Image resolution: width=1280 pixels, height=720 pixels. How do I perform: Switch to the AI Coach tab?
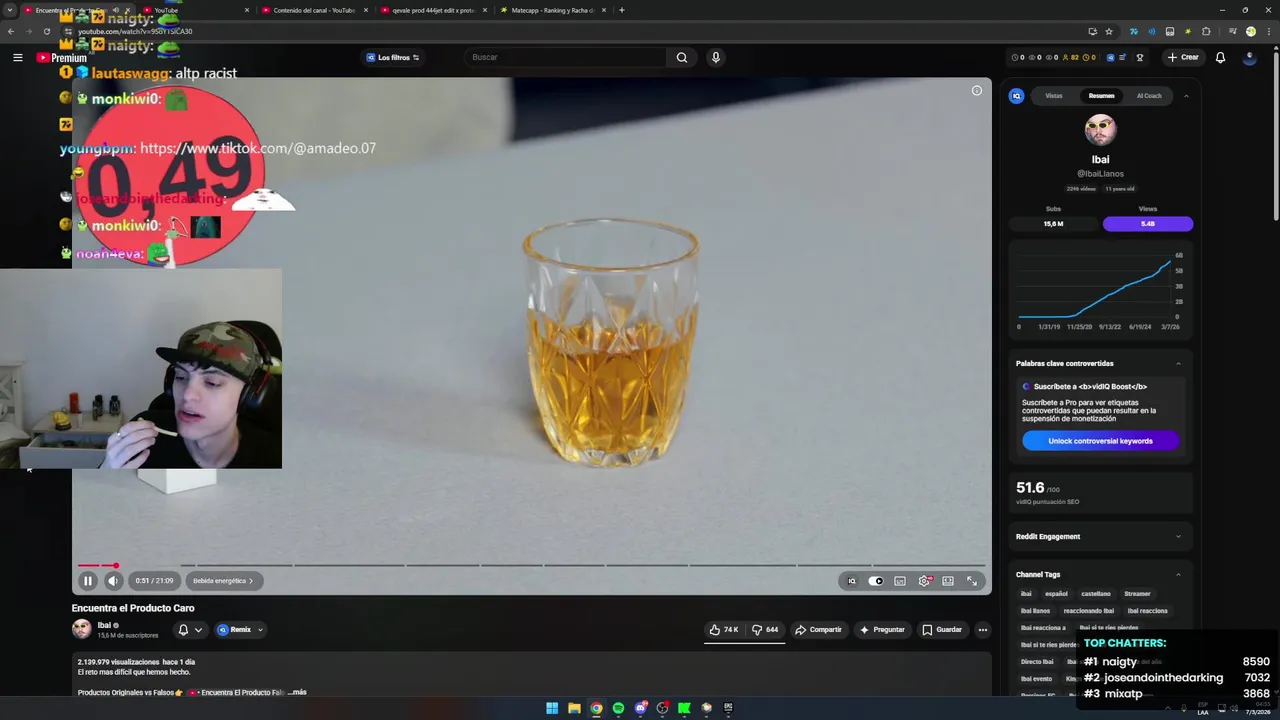(1149, 96)
